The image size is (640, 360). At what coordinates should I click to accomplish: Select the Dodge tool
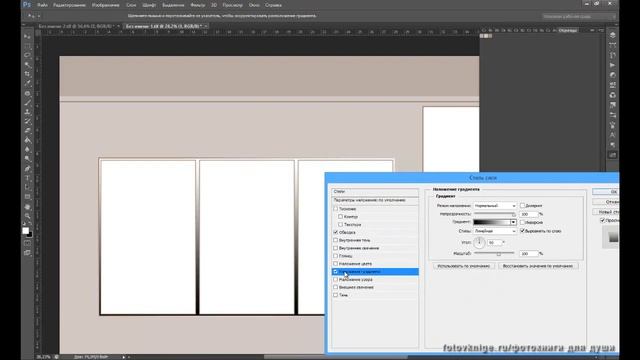[x=27, y=159]
